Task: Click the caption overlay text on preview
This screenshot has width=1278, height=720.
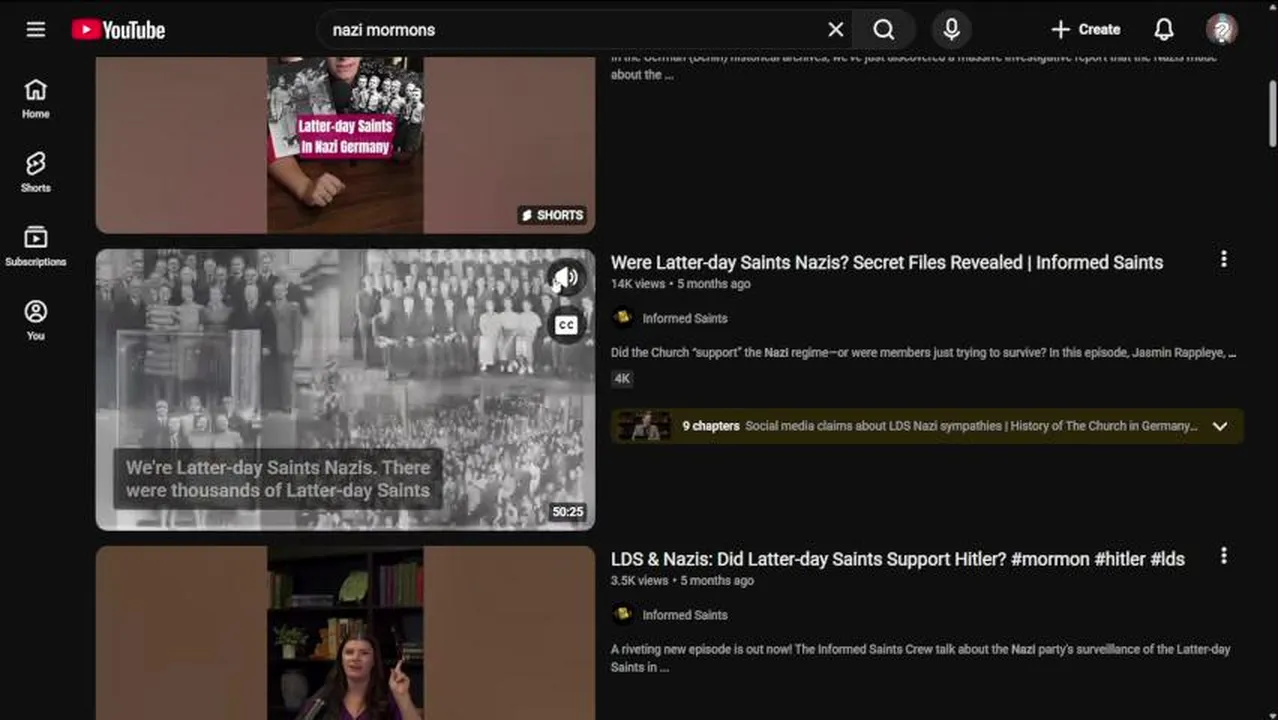Action: 278,479
